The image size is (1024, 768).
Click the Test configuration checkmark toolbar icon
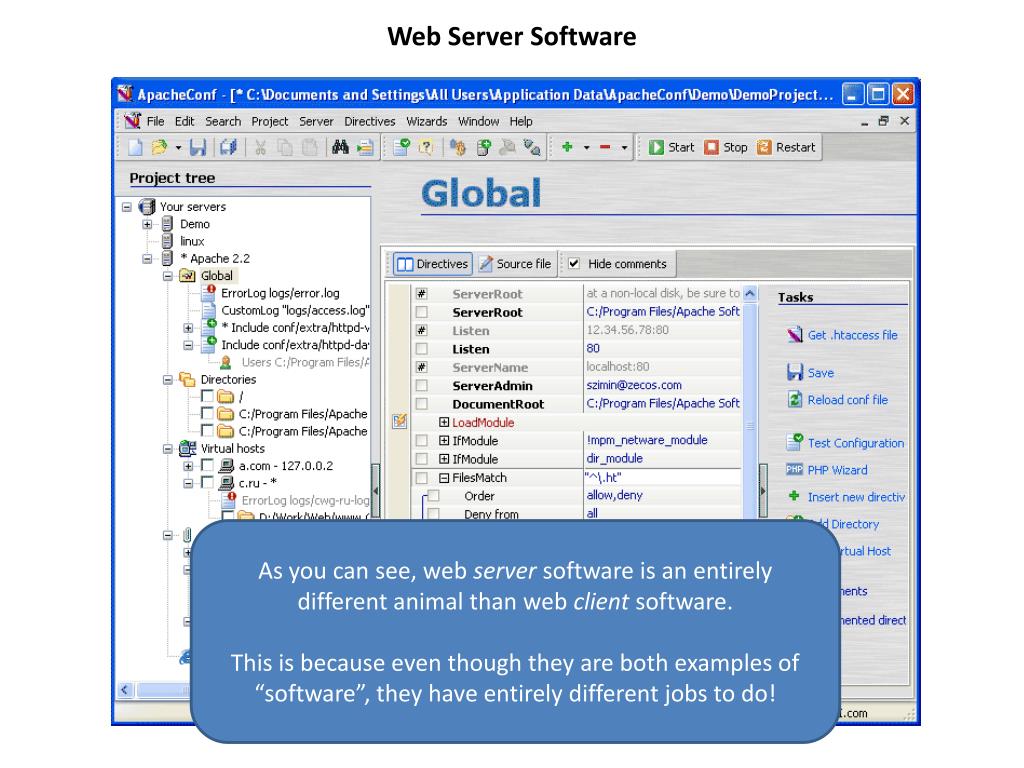pos(402,148)
